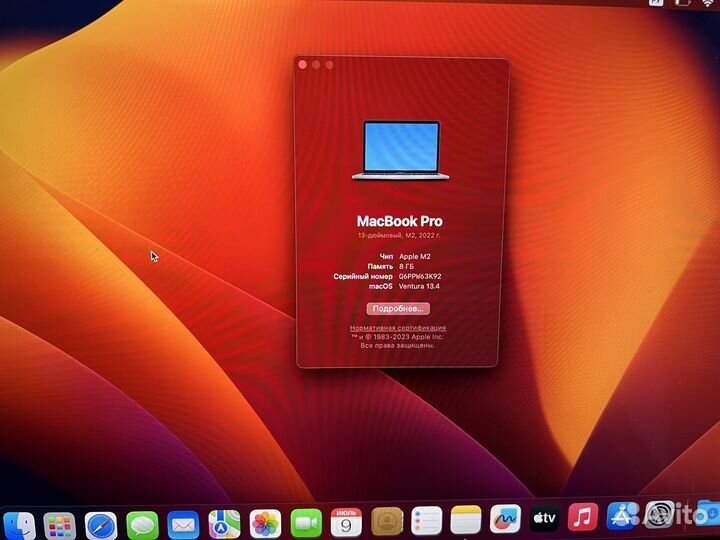Image resolution: width=720 pixels, height=540 pixels.
Task: Minimize the About This Mac window
Action: coord(316,65)
